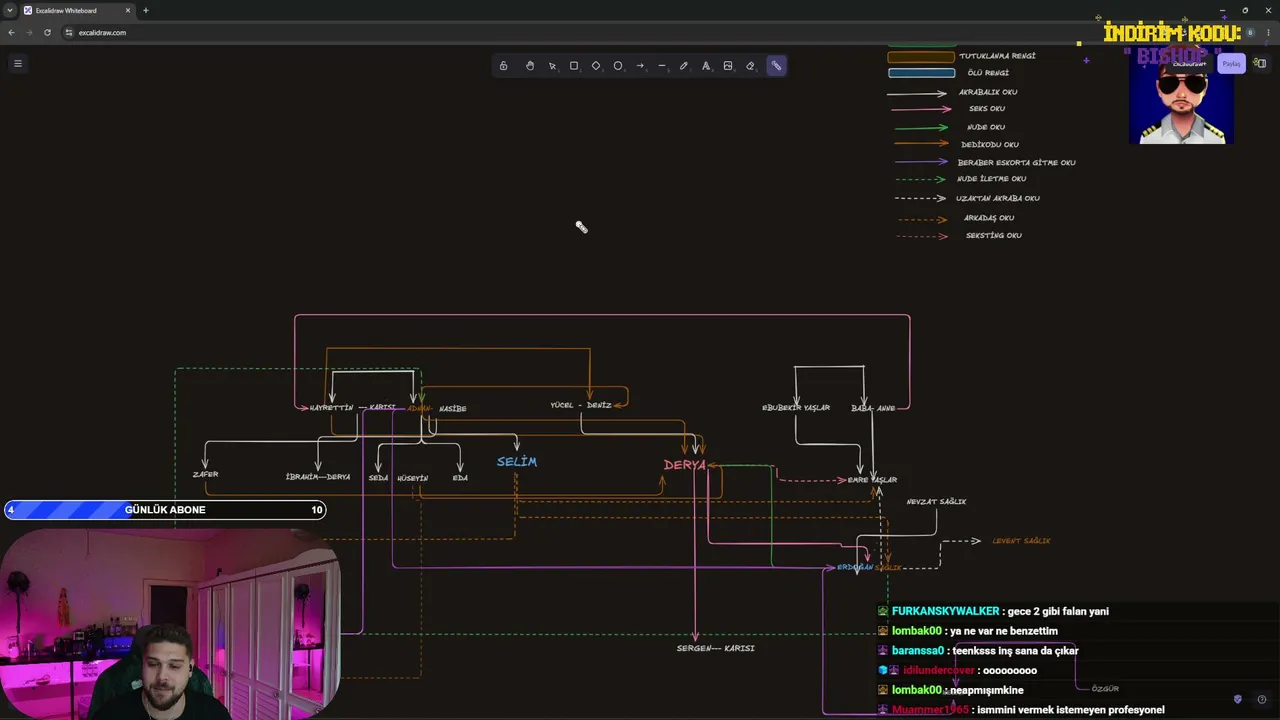
Task: Select the Ellipse shape tool
Action: click(618, 66)
